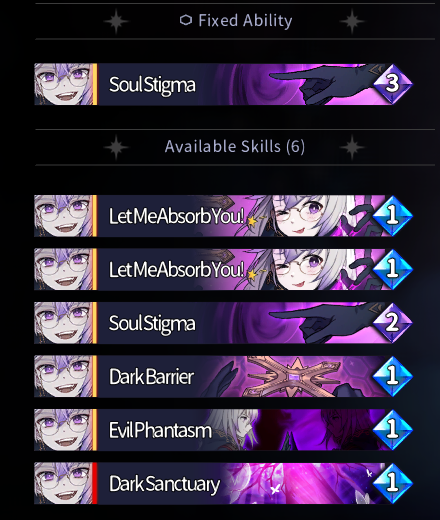Screen dimensions: 440x520
Task: Click the Available Skills (6) header
Action: tap(235, 147)
